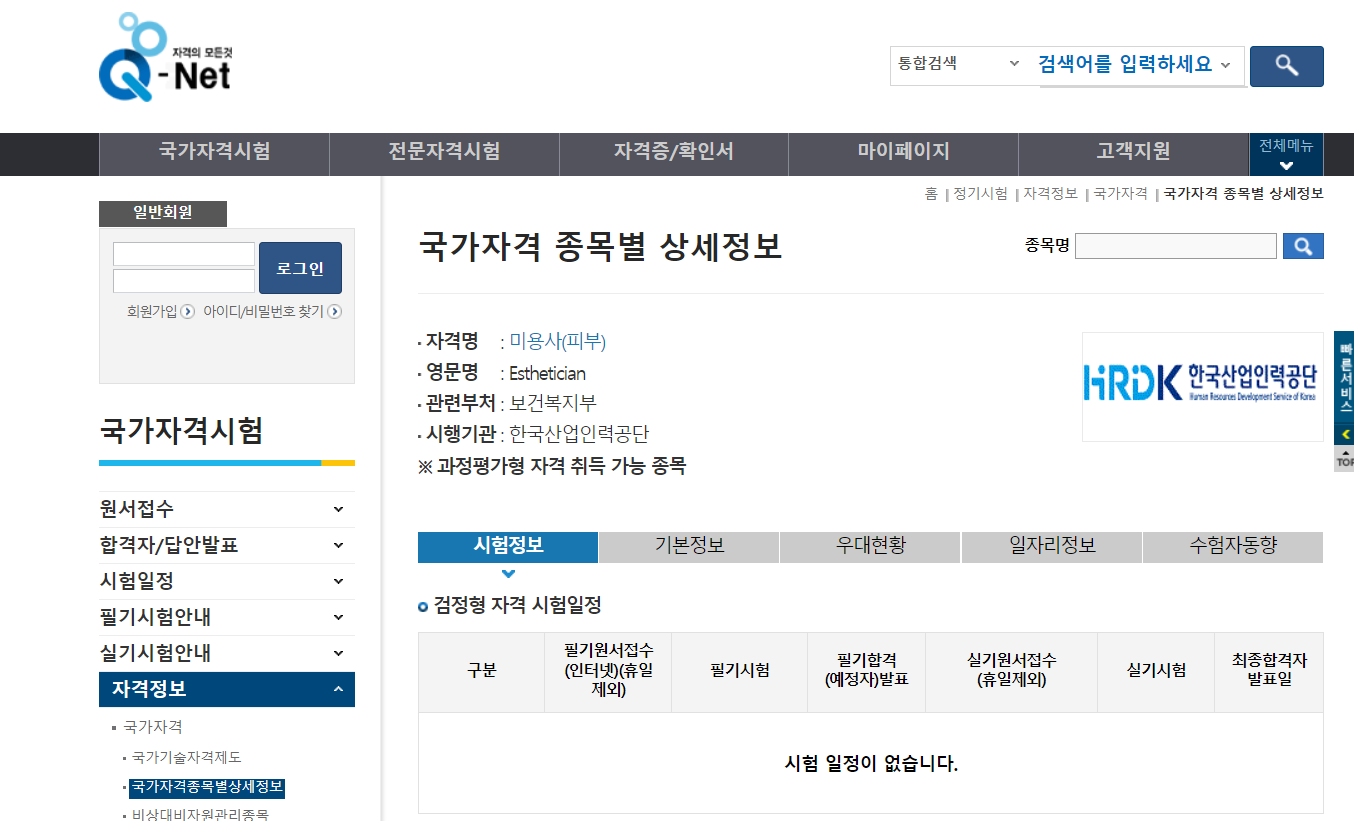Click the 로그인 button
The height and width of the screenshot is (821, 1354).
[x=300, y=268]
